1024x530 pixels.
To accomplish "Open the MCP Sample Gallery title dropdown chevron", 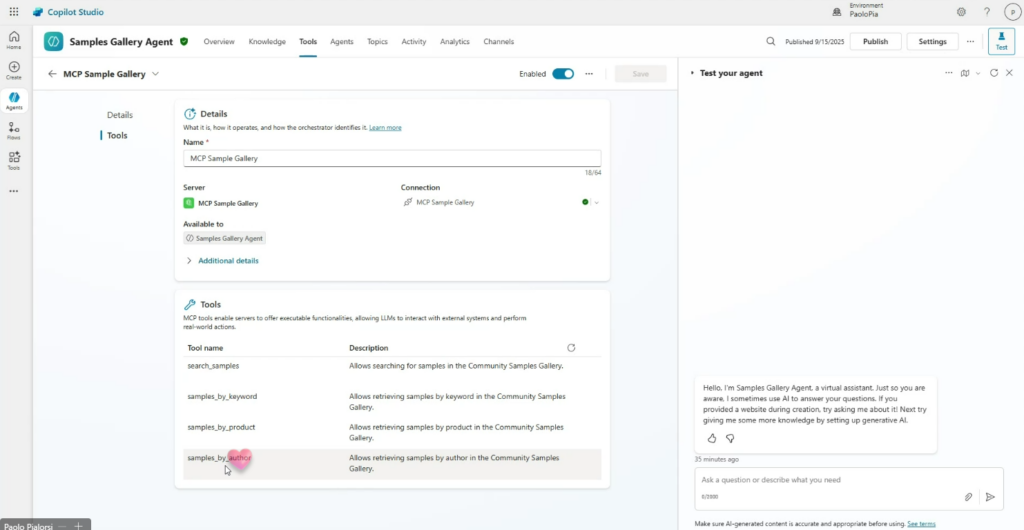I will 155,74.
